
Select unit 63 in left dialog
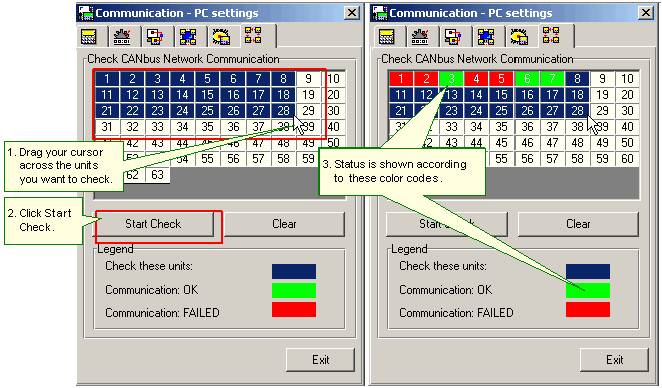click(x=157, y=175)
